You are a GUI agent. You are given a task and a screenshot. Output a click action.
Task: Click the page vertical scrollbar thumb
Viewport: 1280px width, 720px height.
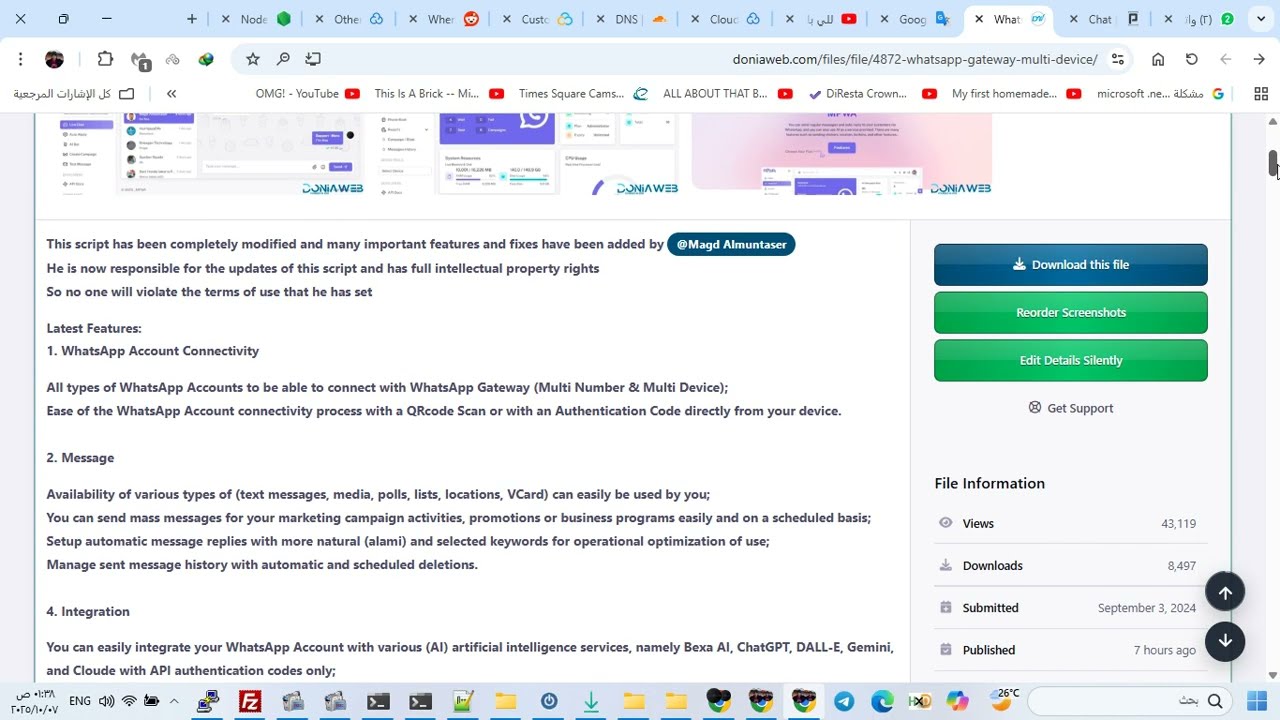(1273, 164)
